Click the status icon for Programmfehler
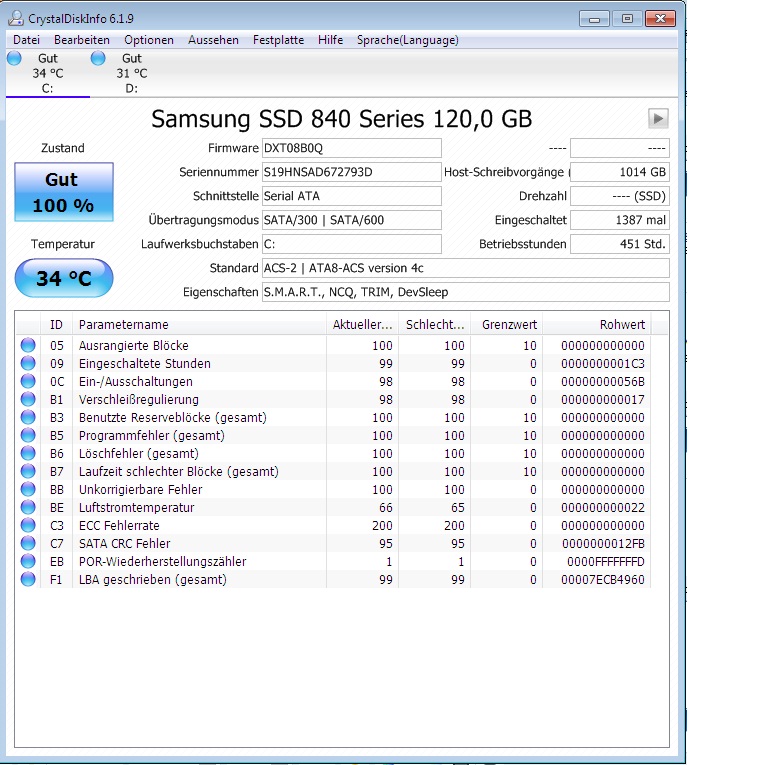This screenshot has height=765, width=768. pos(28,435)
